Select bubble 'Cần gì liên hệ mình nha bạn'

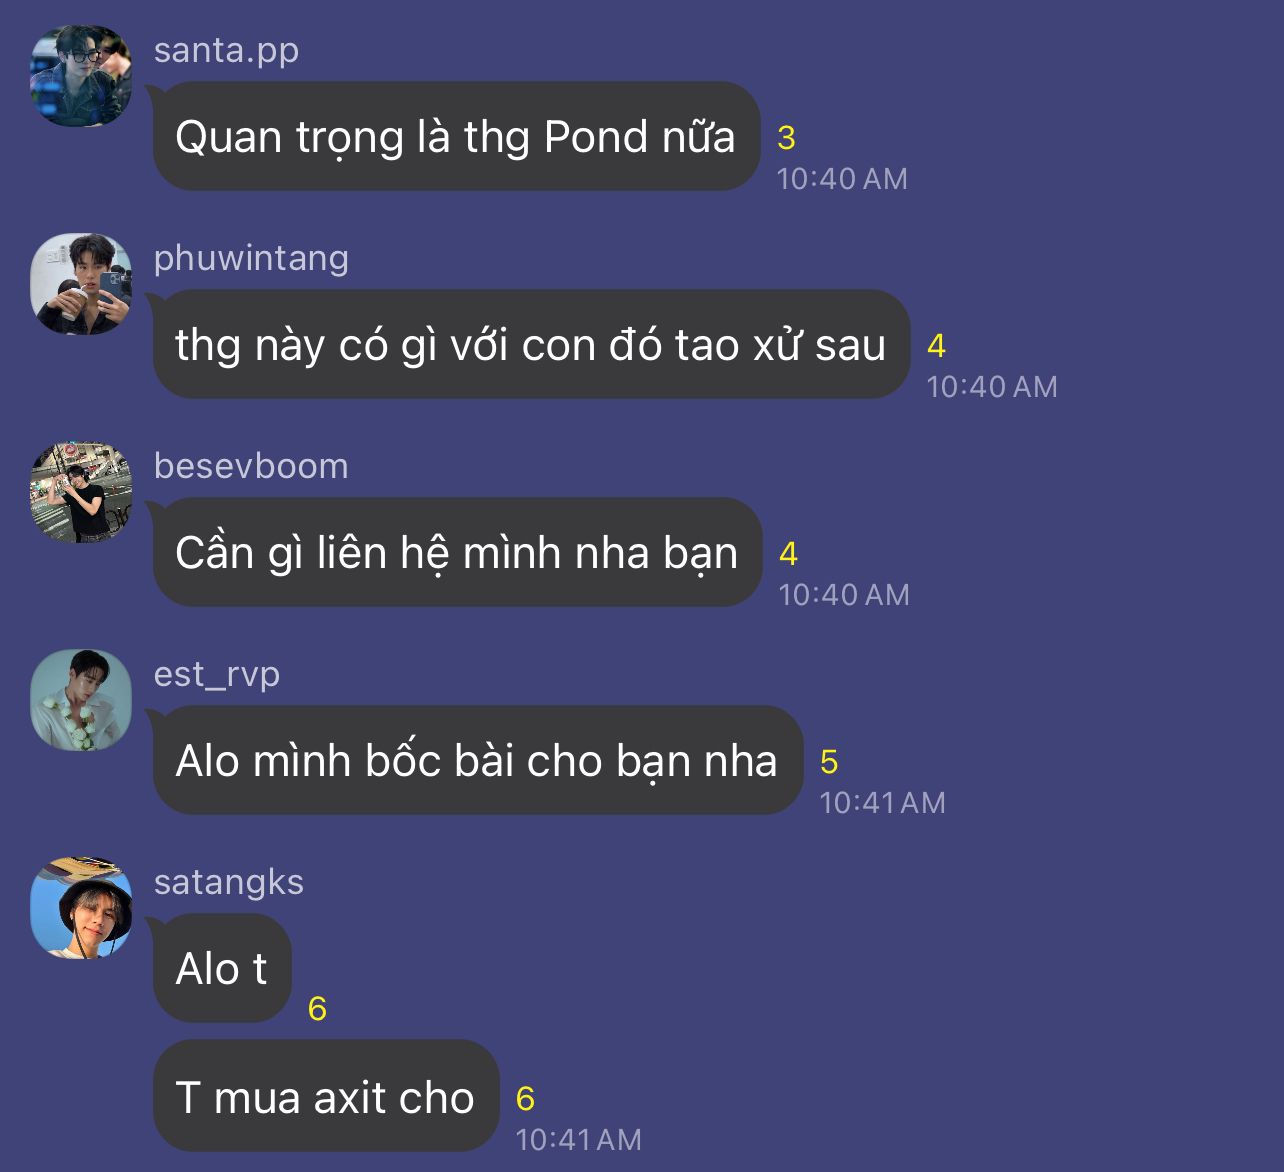(457, 553)
